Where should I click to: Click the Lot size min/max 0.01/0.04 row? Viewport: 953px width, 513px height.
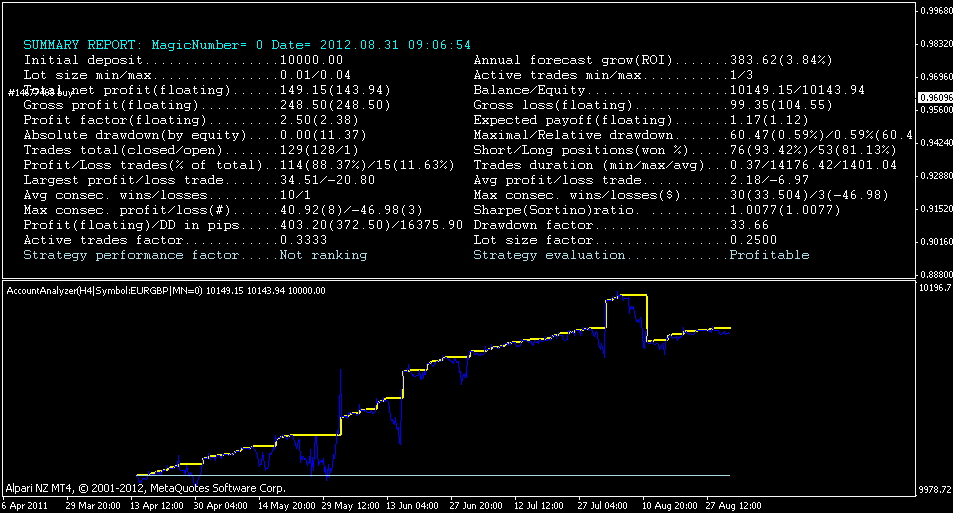pyautogui.click(x=187, y=75)
